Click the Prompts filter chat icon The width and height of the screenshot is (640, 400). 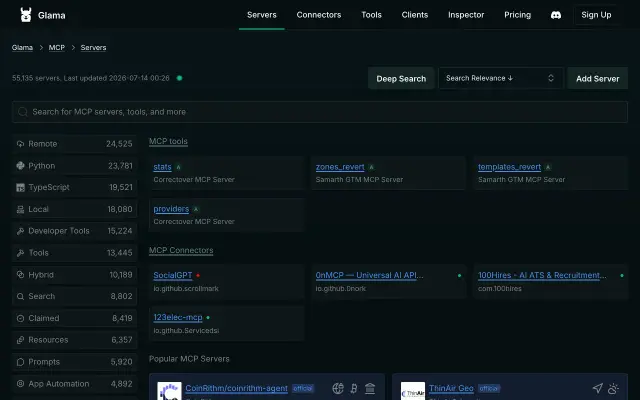pyautogui.click(x=20, y=362)
